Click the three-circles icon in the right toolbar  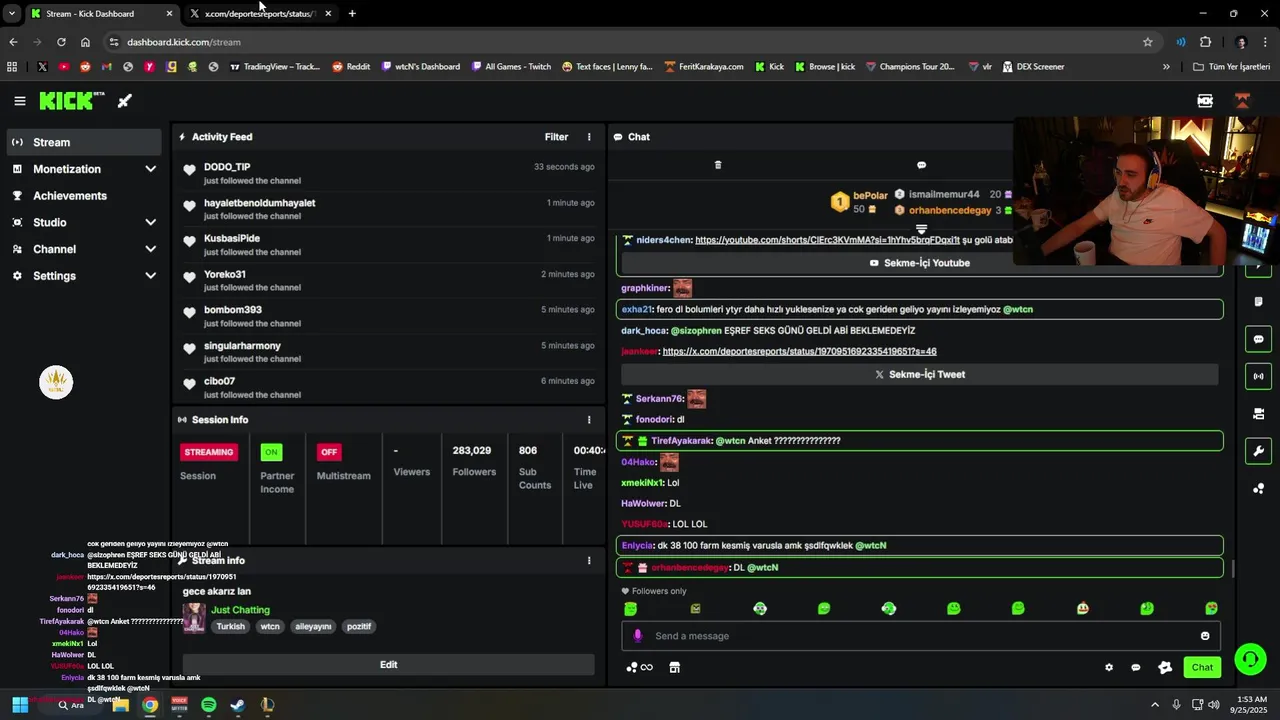click(1258, 488)
